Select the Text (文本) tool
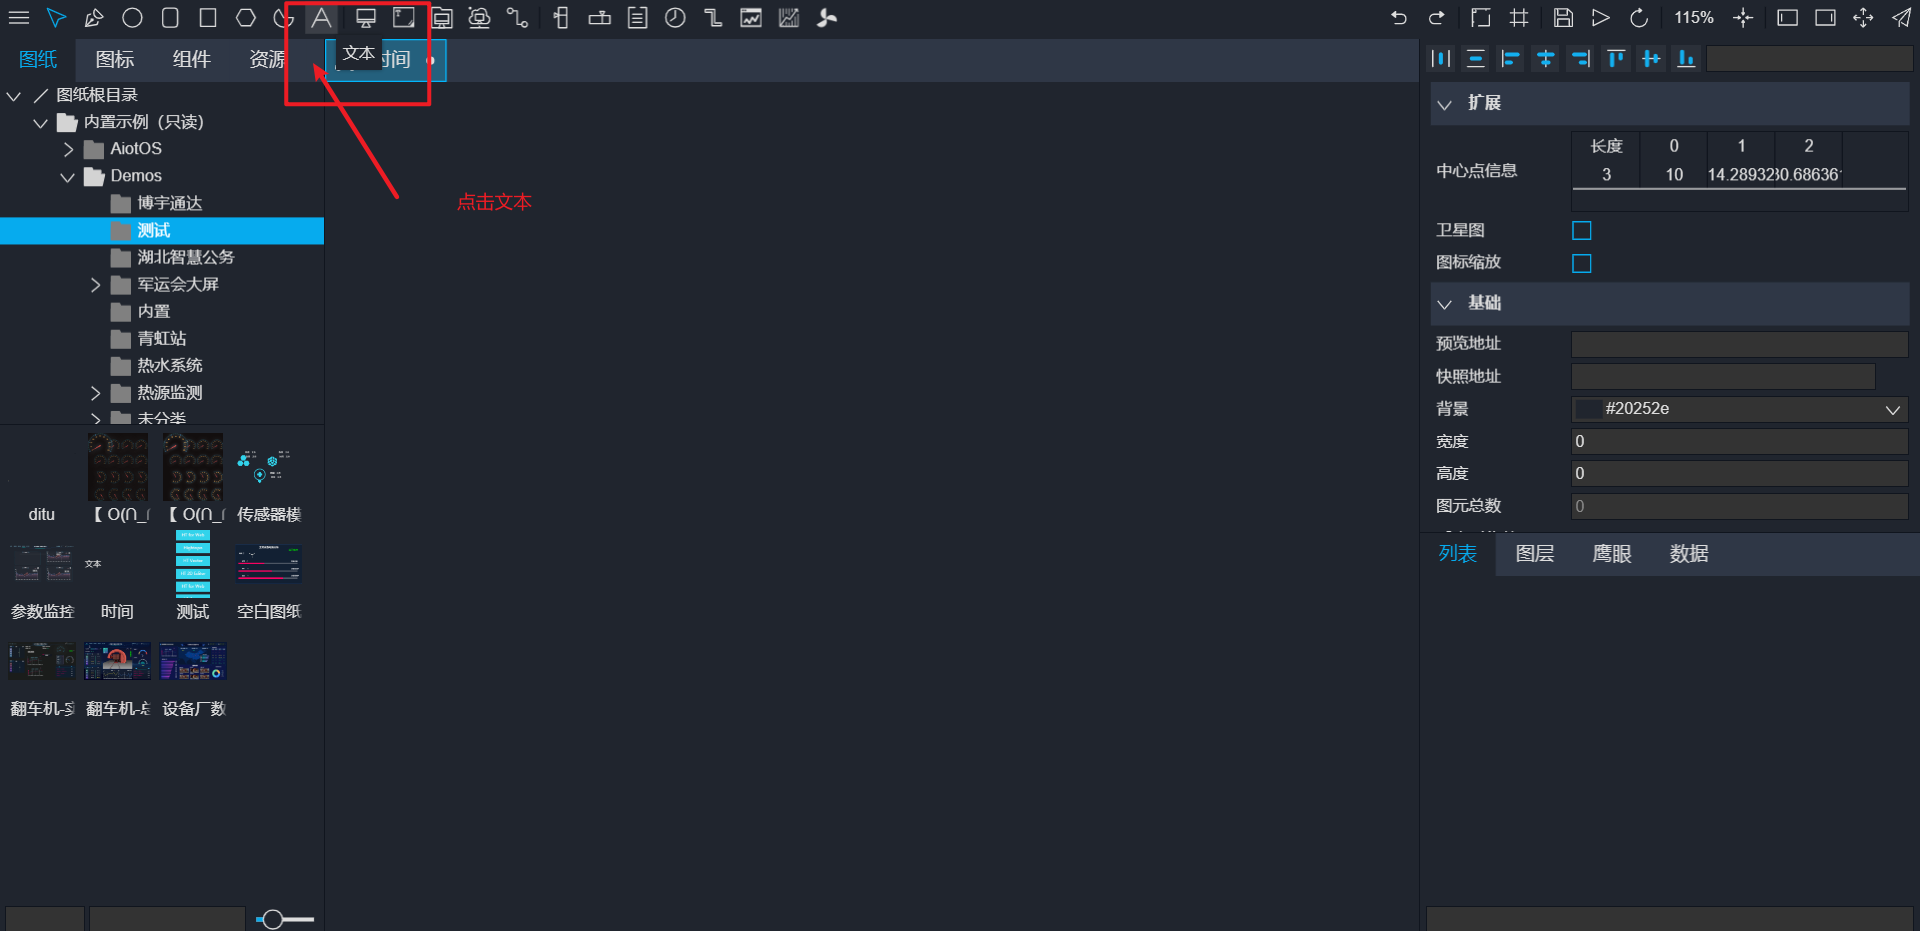The image size is (1920, 931). [321, 18]
